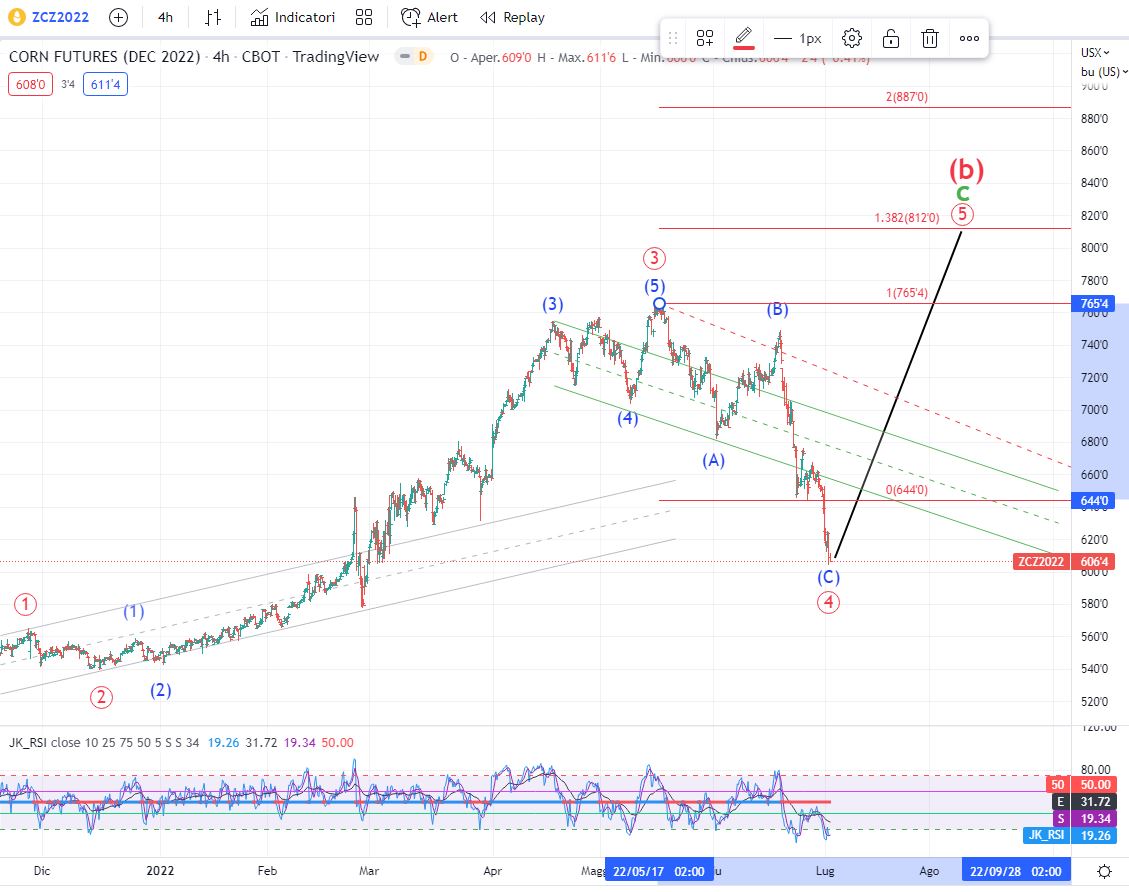Select the 2(887'0) Fibonacci level label
This screenshot has height=892, width=1129.
[x=907, y=96]
